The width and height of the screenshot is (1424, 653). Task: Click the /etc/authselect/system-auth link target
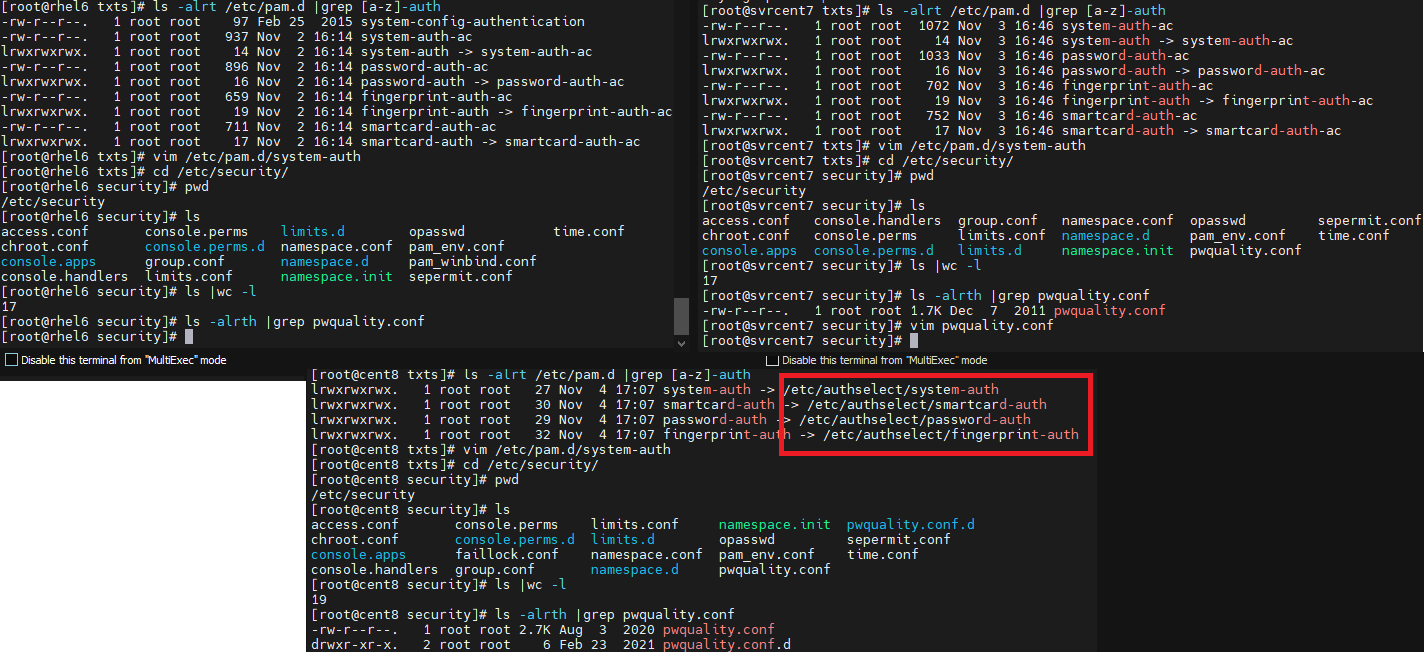click(x=891, y=389)
